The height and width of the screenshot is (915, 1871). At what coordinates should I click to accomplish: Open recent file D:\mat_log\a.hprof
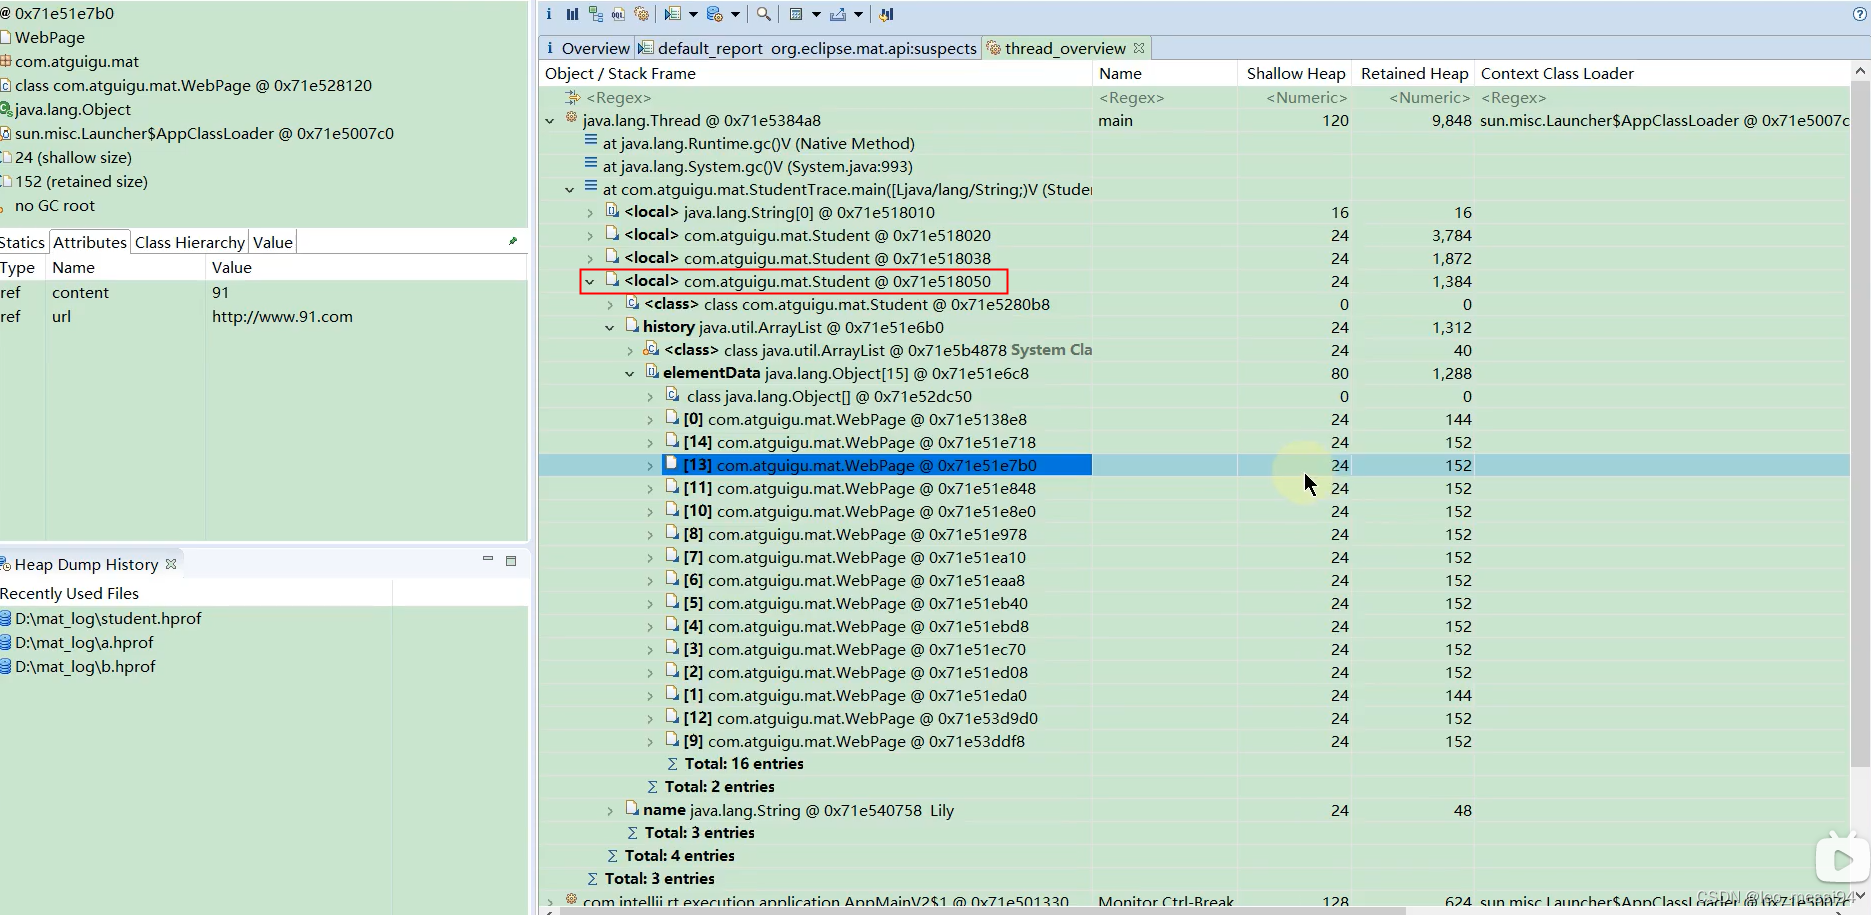coord(84,642)
